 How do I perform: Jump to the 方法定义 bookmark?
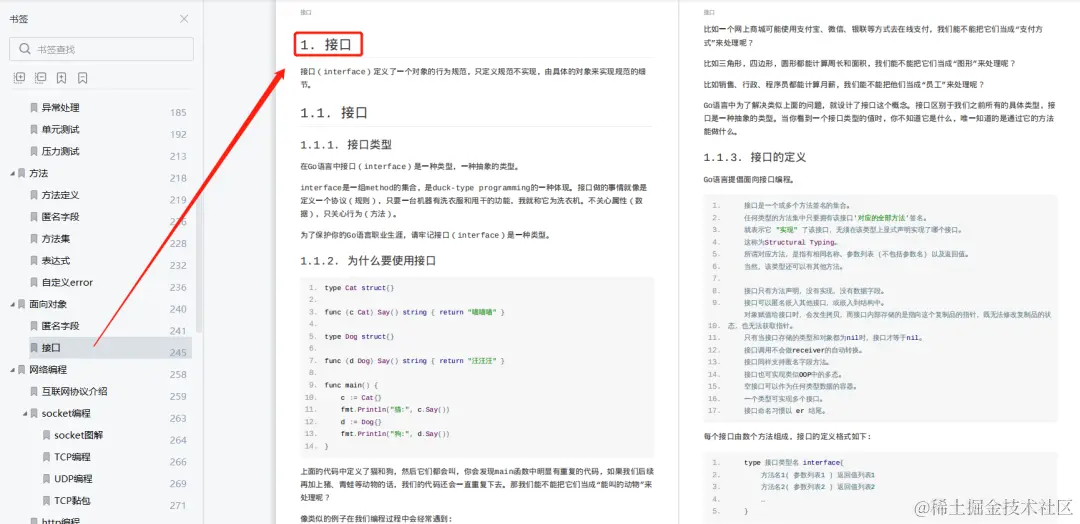[61, 195]
